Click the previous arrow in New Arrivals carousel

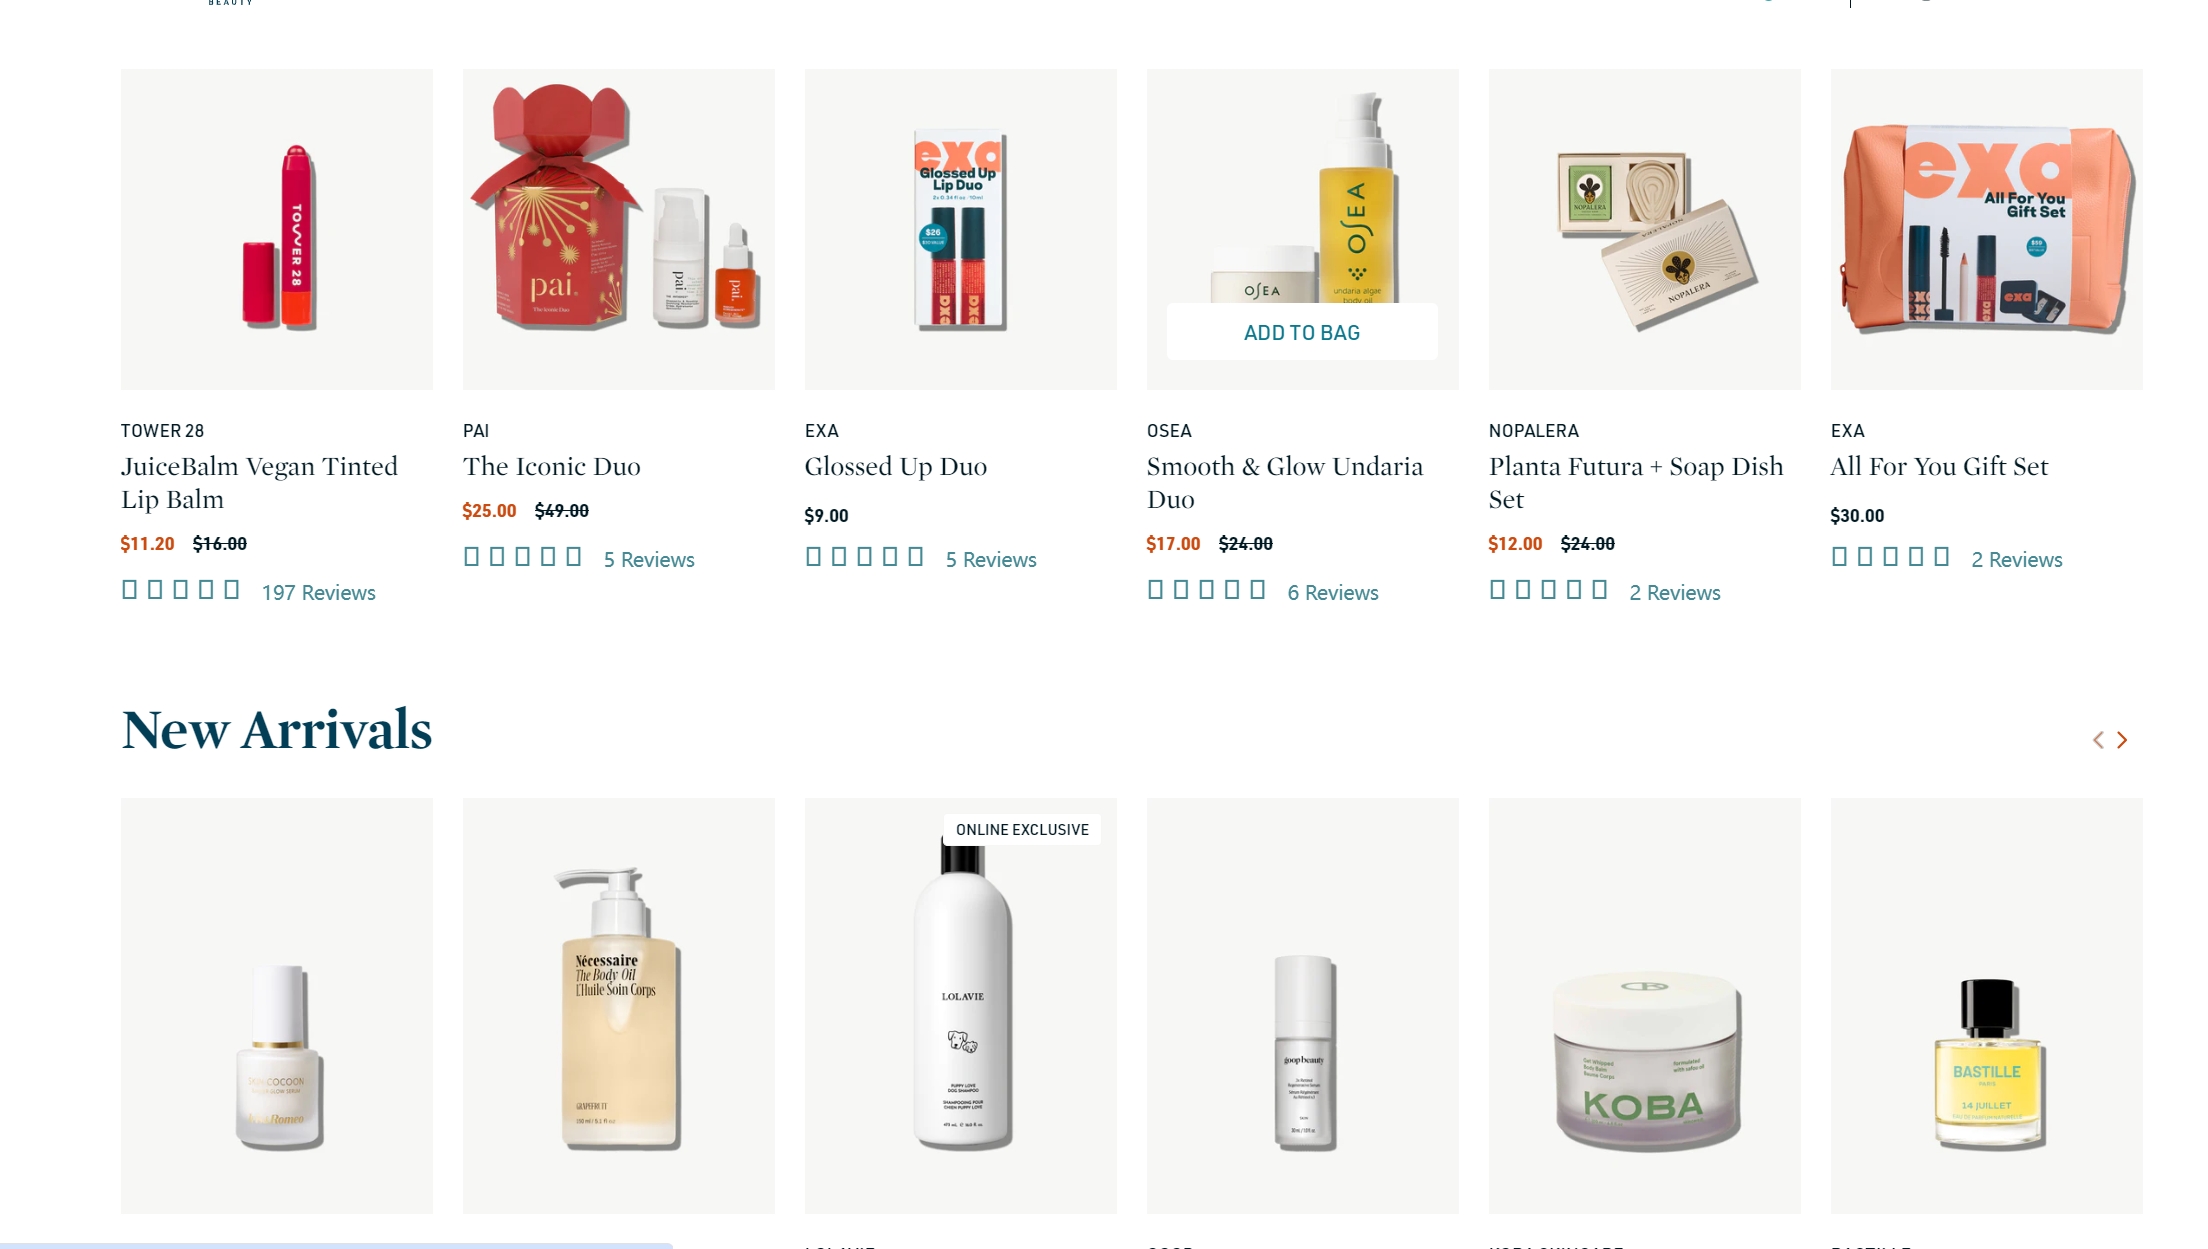pyautogui.click(x=2098, y=740)
